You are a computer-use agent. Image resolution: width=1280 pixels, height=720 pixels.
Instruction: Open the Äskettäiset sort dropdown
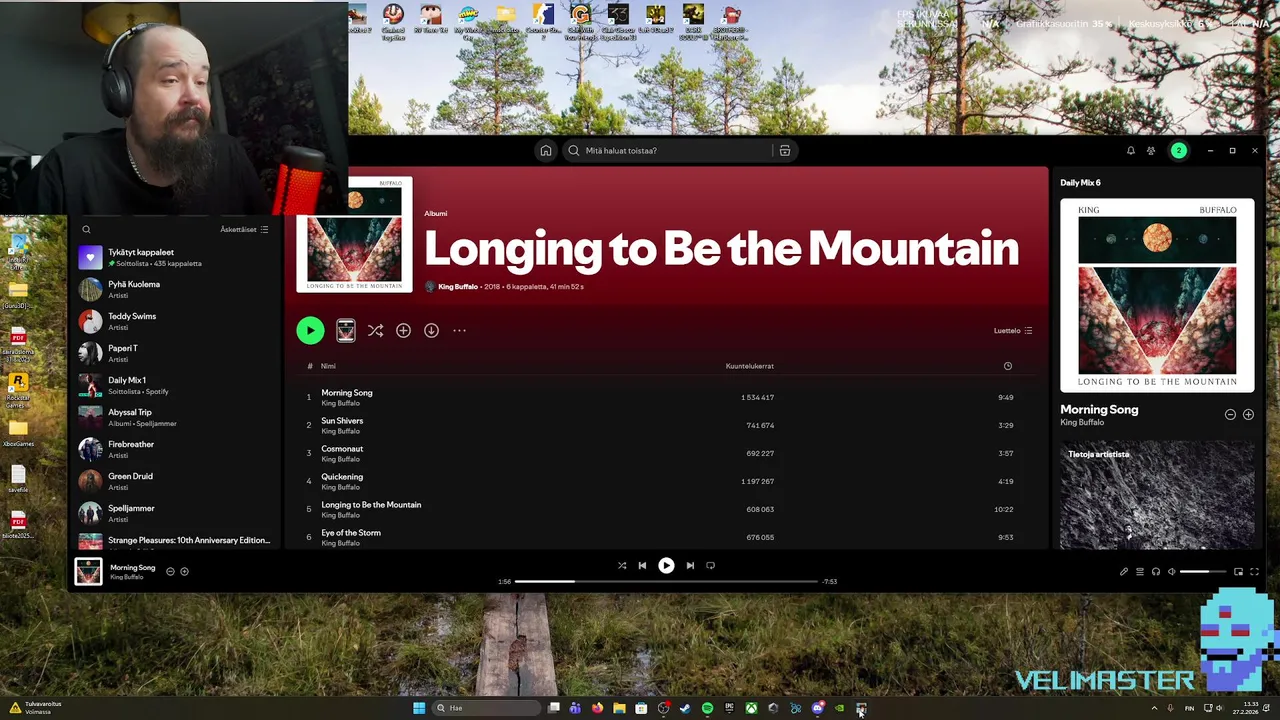[x=244, y=230]
